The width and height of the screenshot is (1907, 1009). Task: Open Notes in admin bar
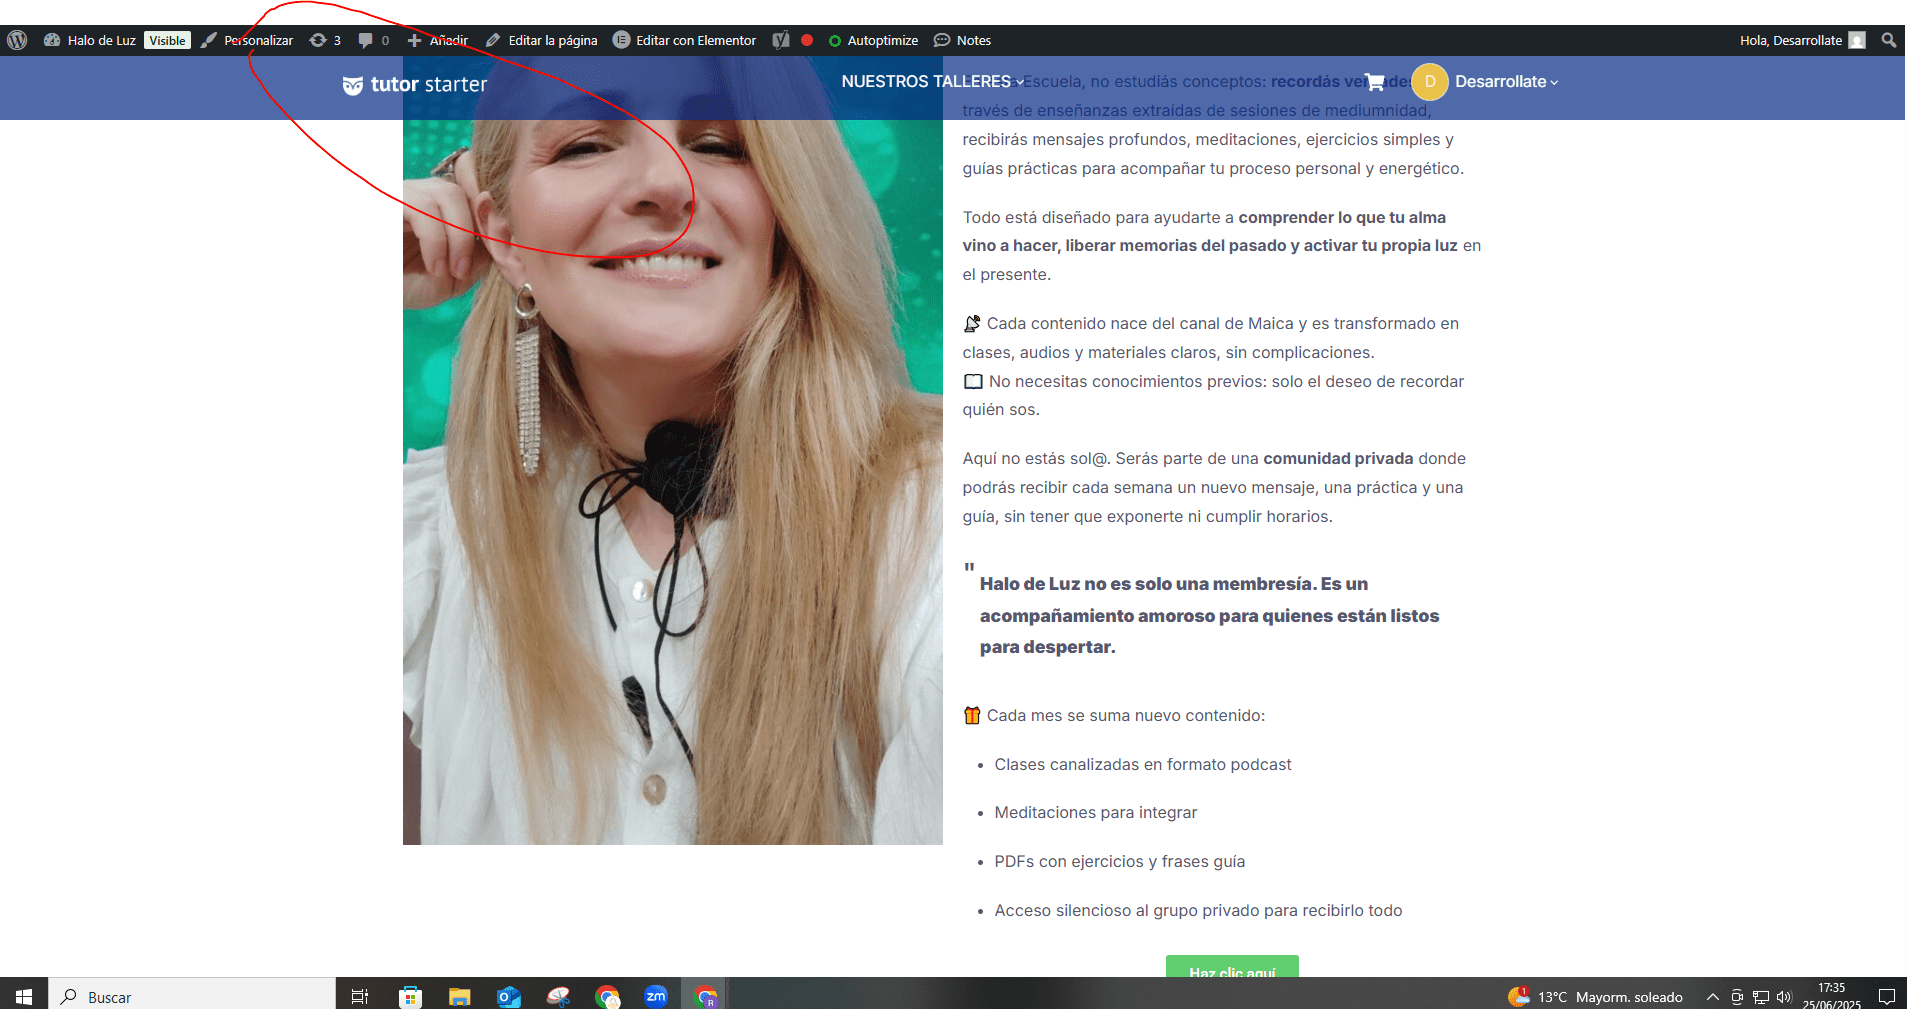pyautogui.click(x=963, y=40)
